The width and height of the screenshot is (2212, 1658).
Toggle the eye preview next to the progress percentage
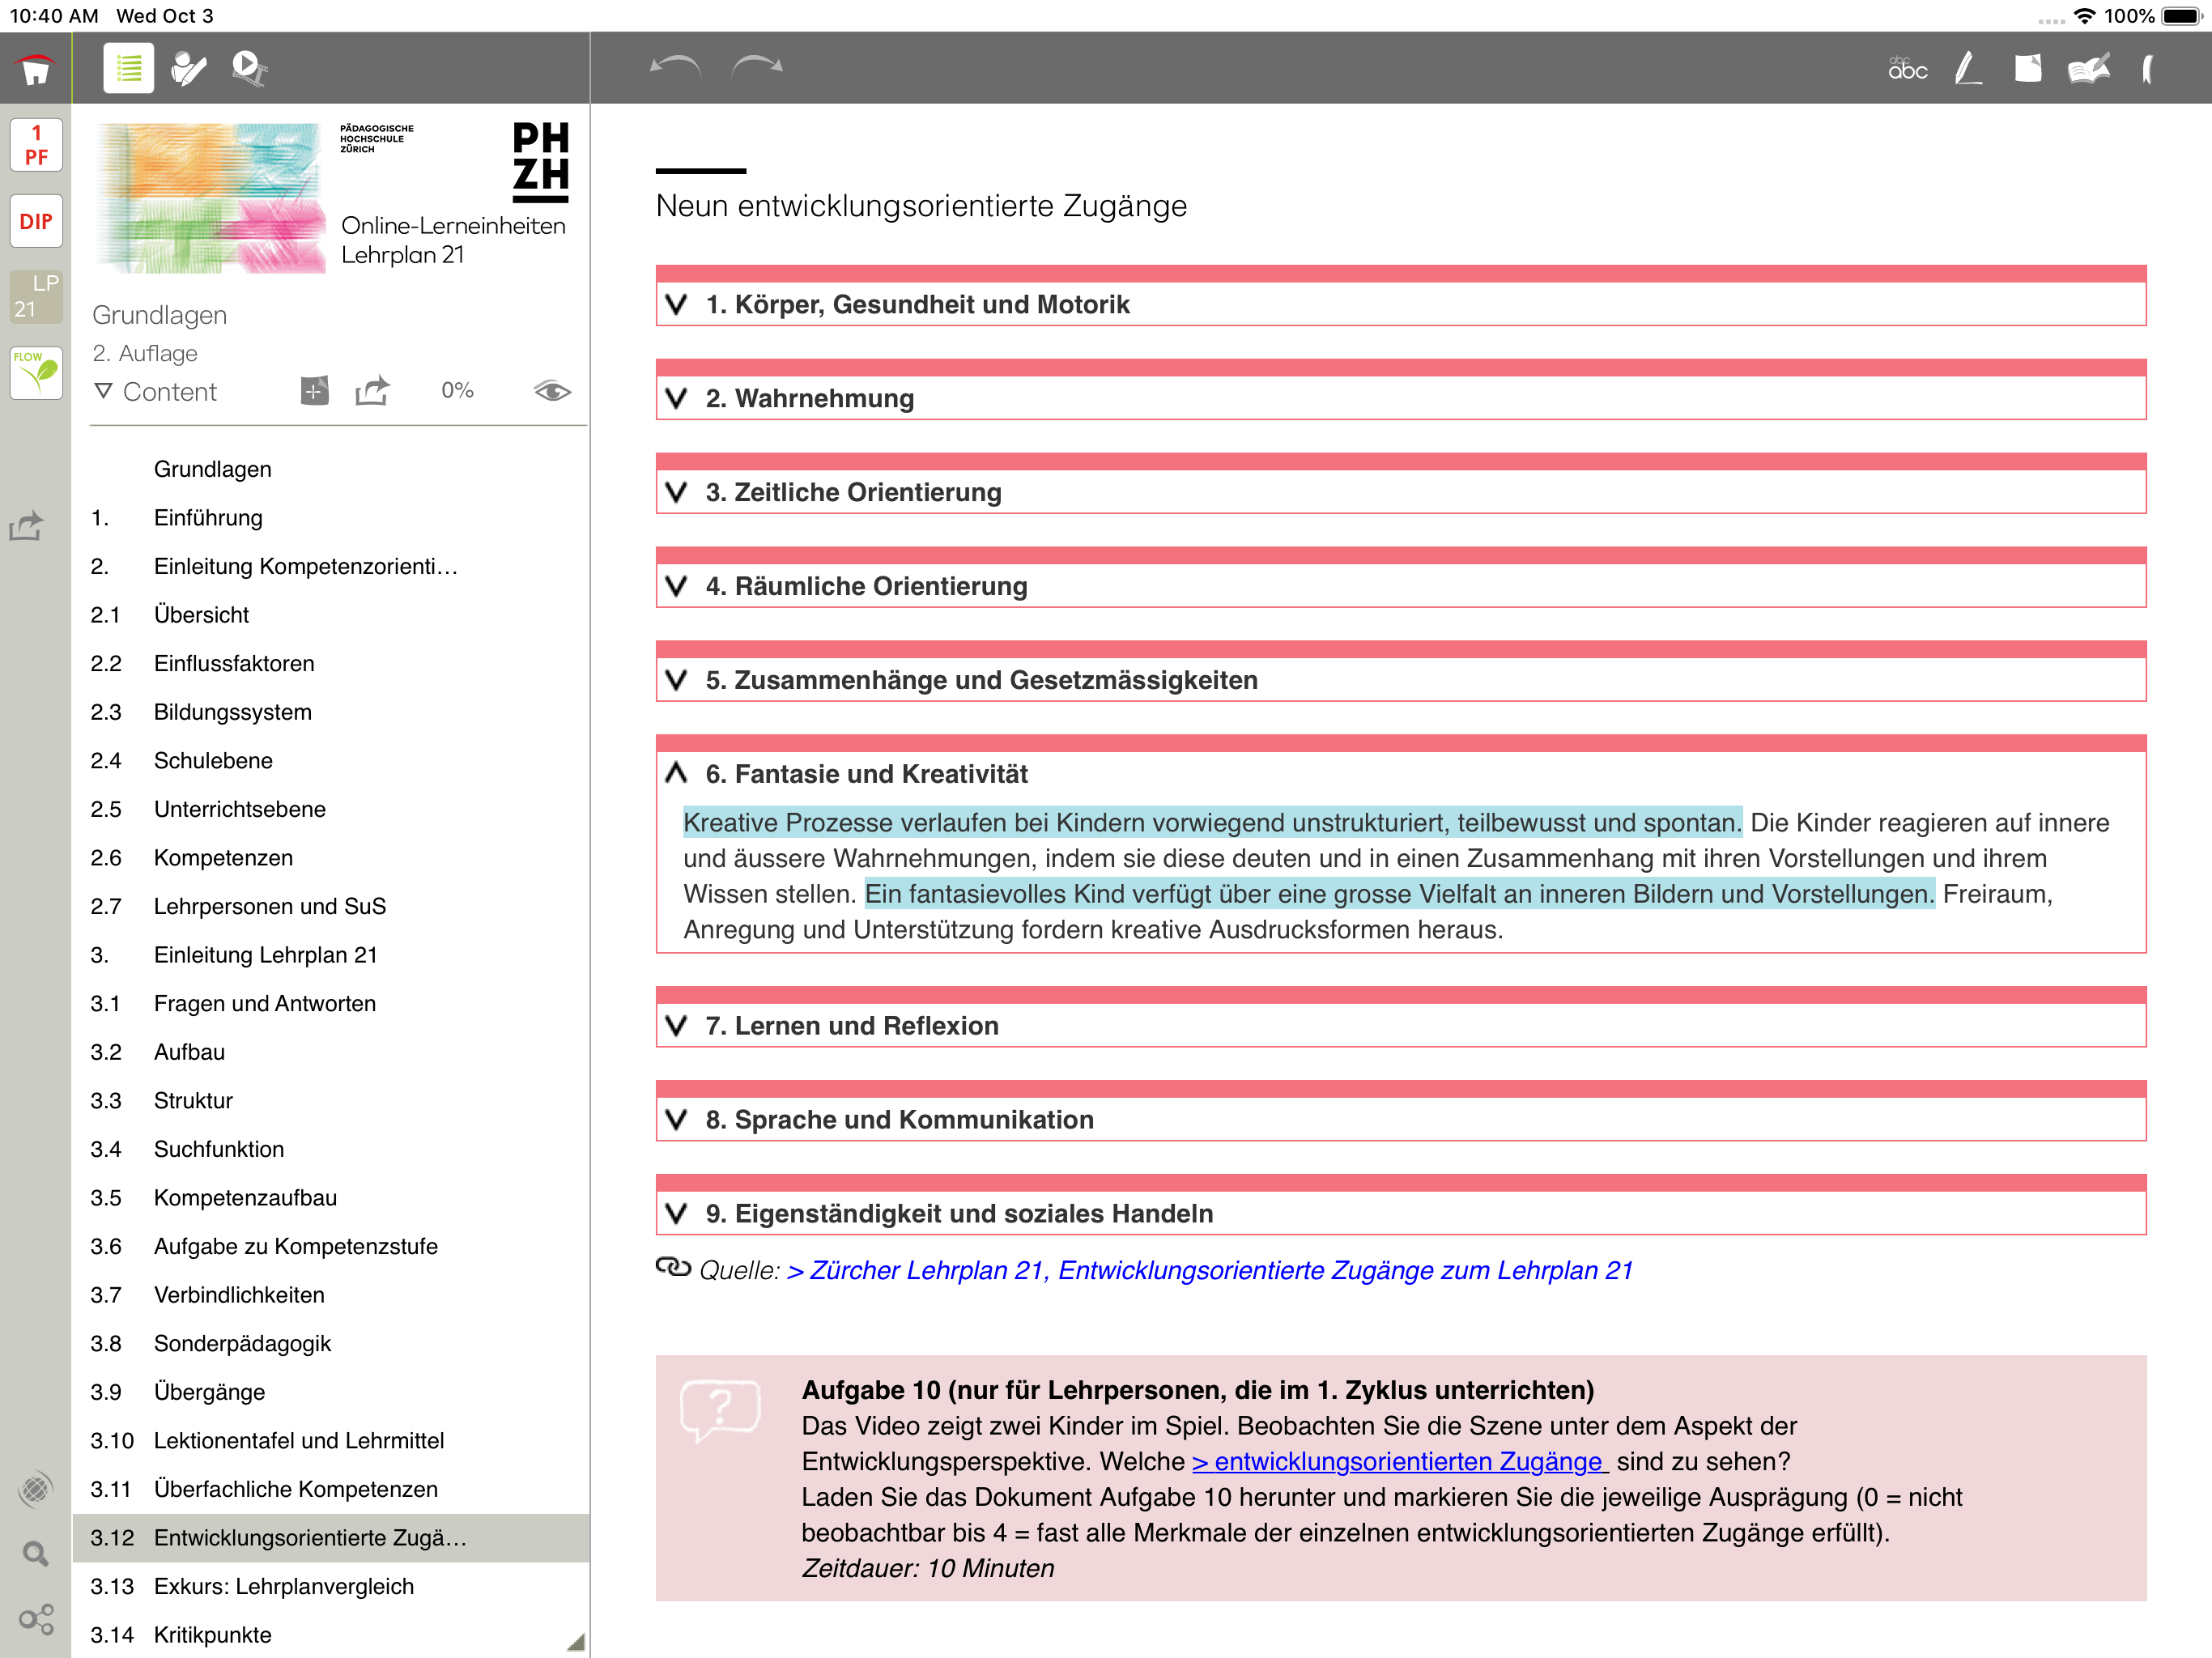551,391
